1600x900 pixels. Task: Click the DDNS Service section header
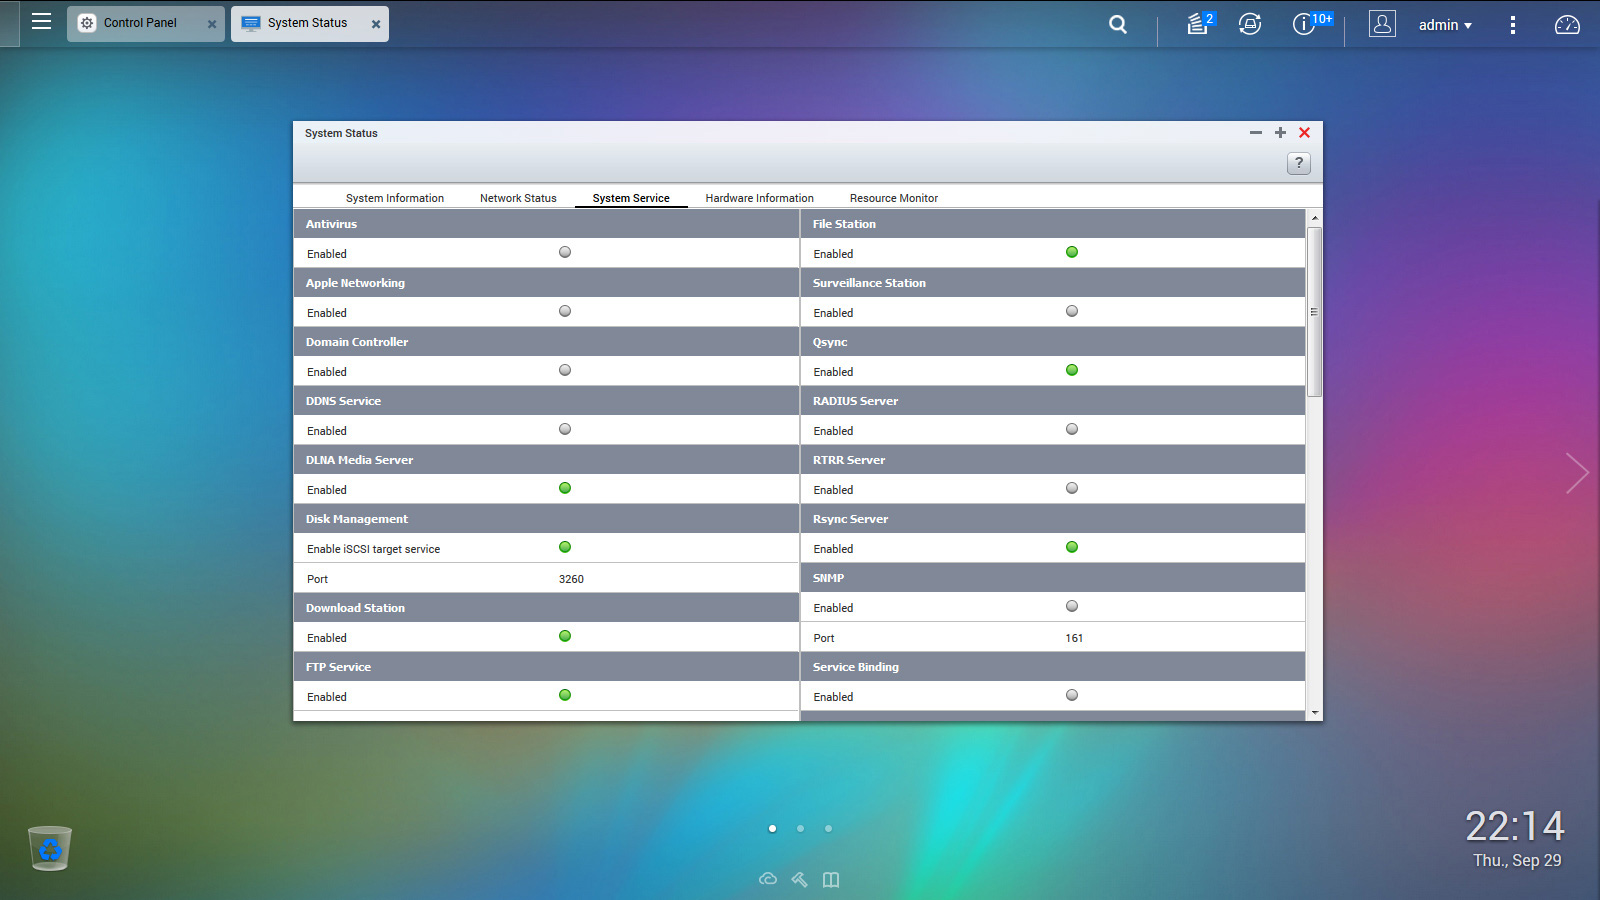546,401
